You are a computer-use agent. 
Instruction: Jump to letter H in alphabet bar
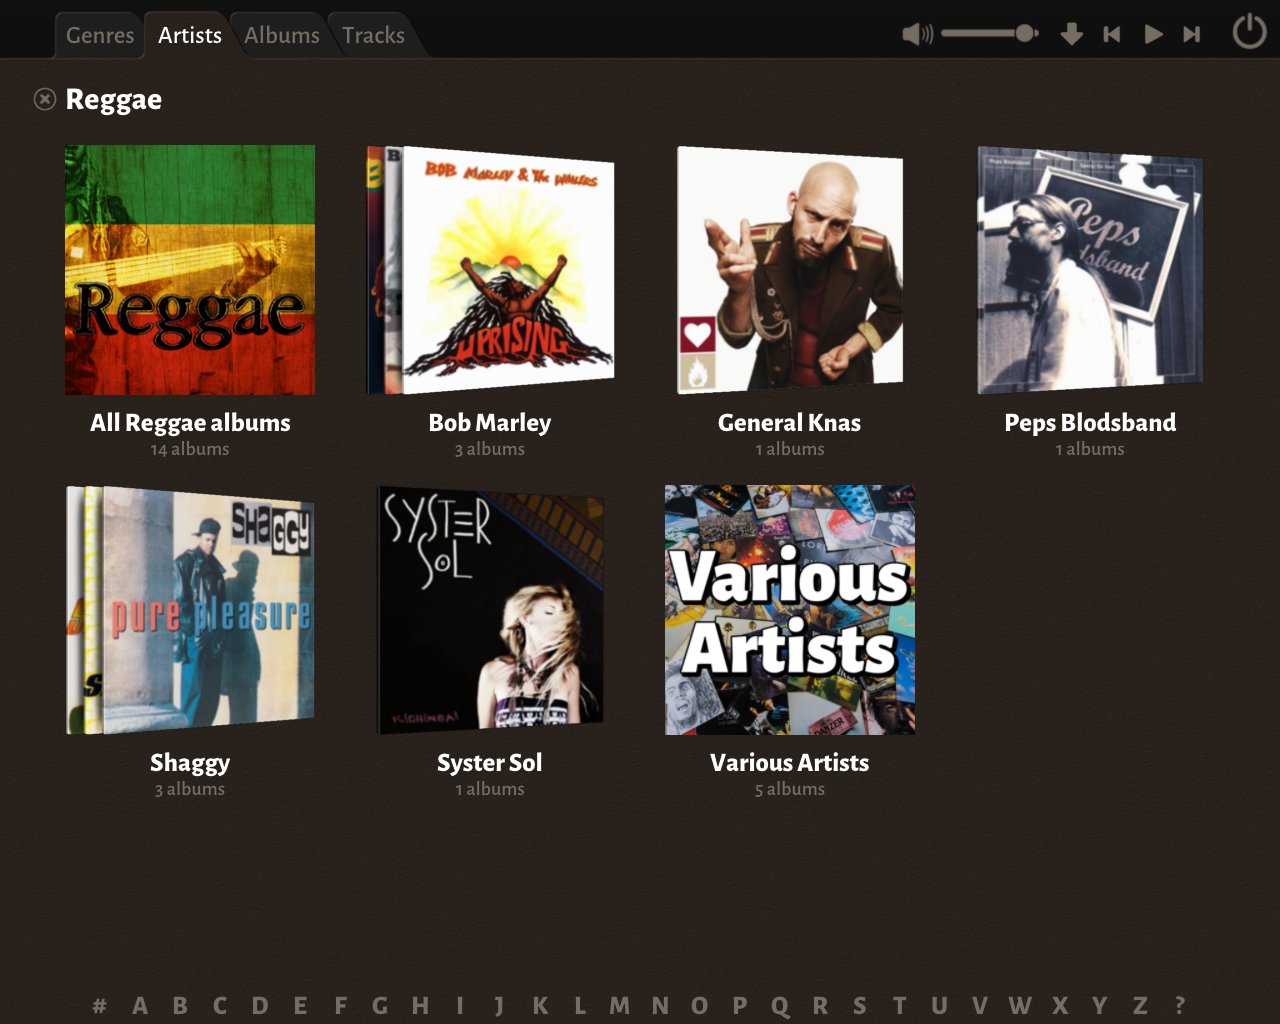(420, 1005)
